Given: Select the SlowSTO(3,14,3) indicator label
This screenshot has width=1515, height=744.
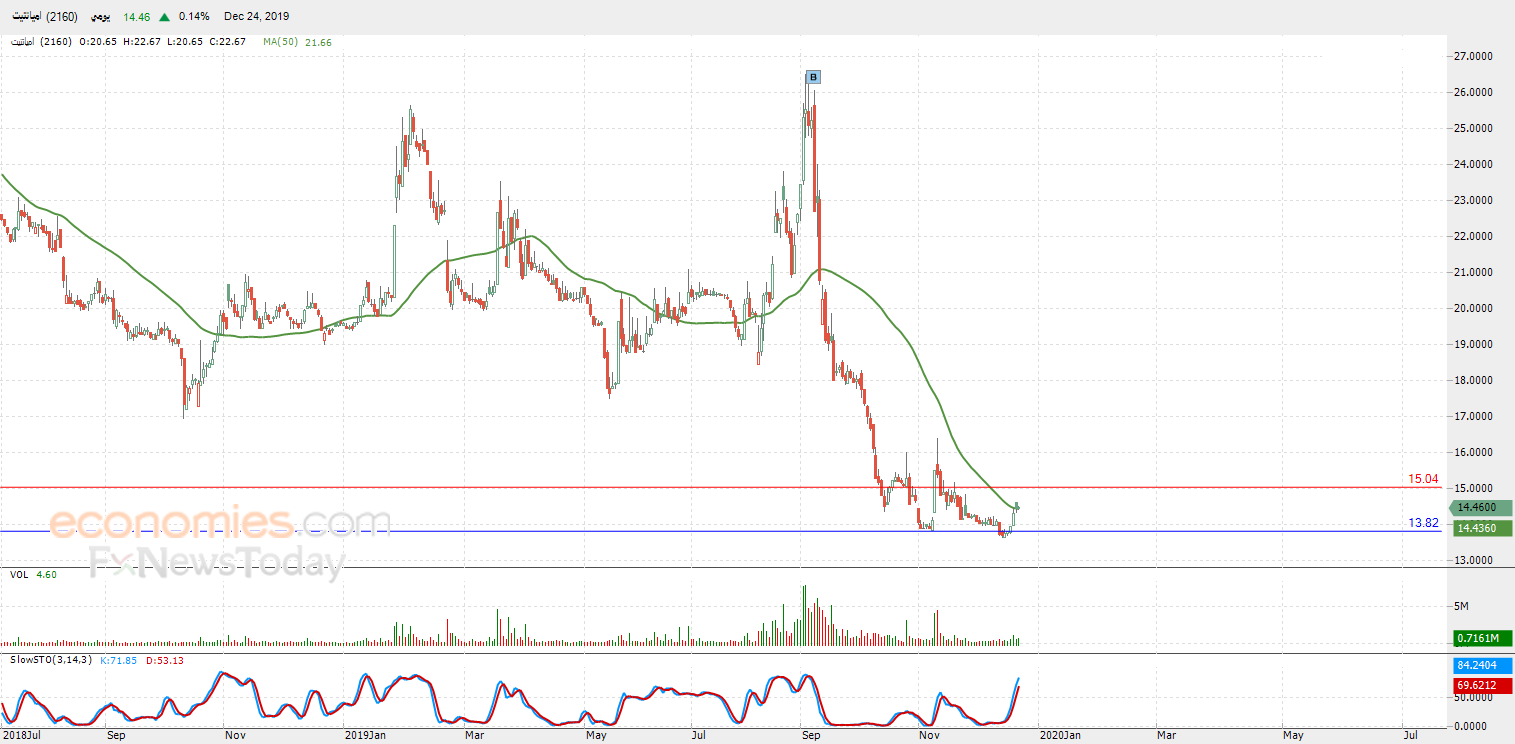Looking at the screenshot, I should click(52, 661).
